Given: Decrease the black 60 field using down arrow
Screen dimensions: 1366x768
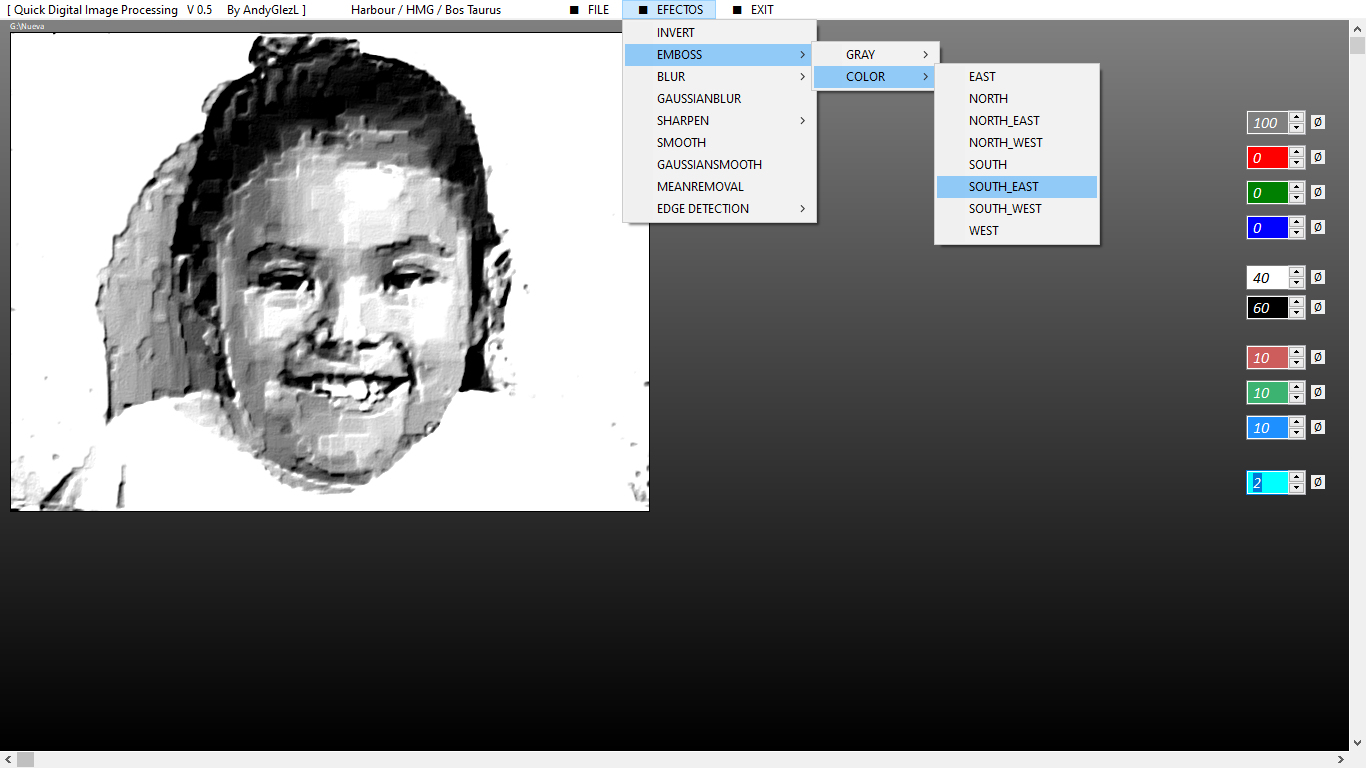Looking at the screenshot, I should [x=1296, y=313].
